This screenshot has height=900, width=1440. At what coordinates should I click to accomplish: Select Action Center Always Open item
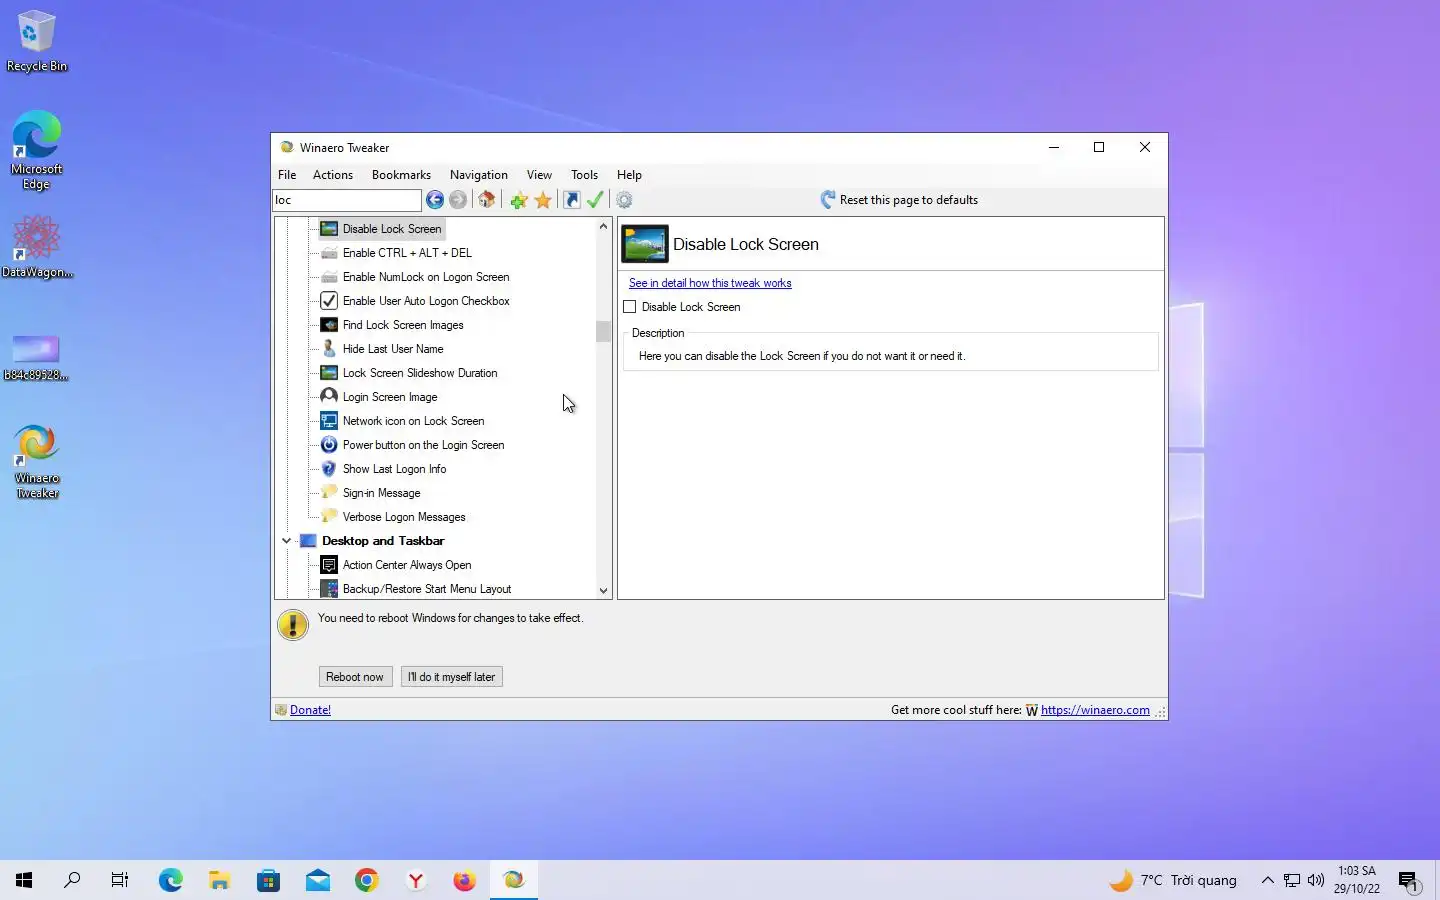tap(396, 565)
